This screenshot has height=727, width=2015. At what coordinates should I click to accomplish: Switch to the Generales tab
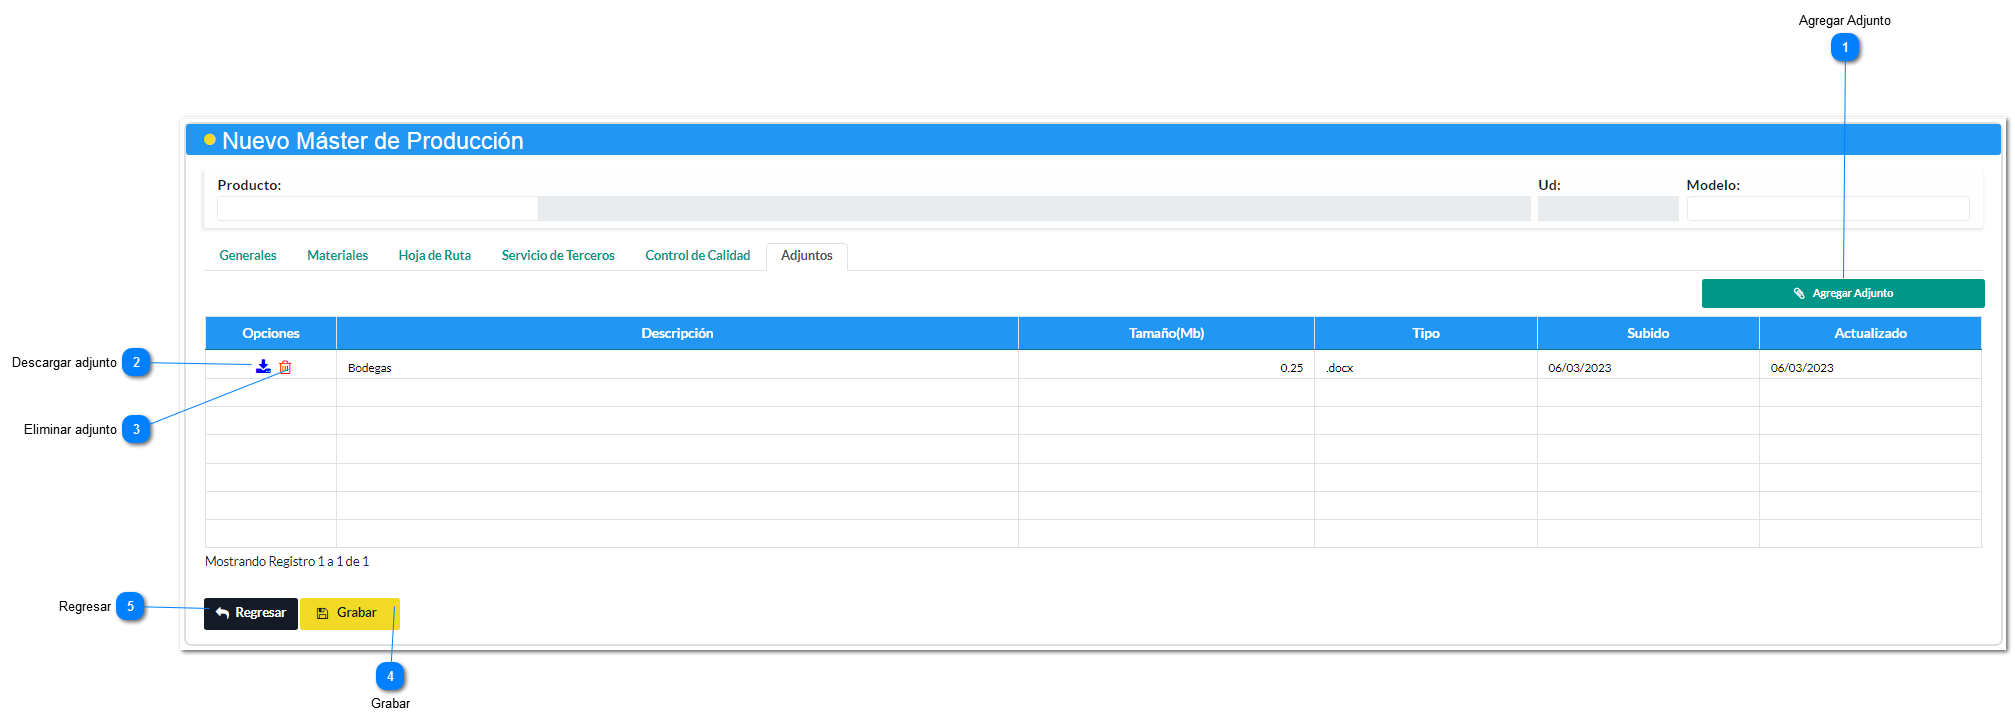[248, 256]
